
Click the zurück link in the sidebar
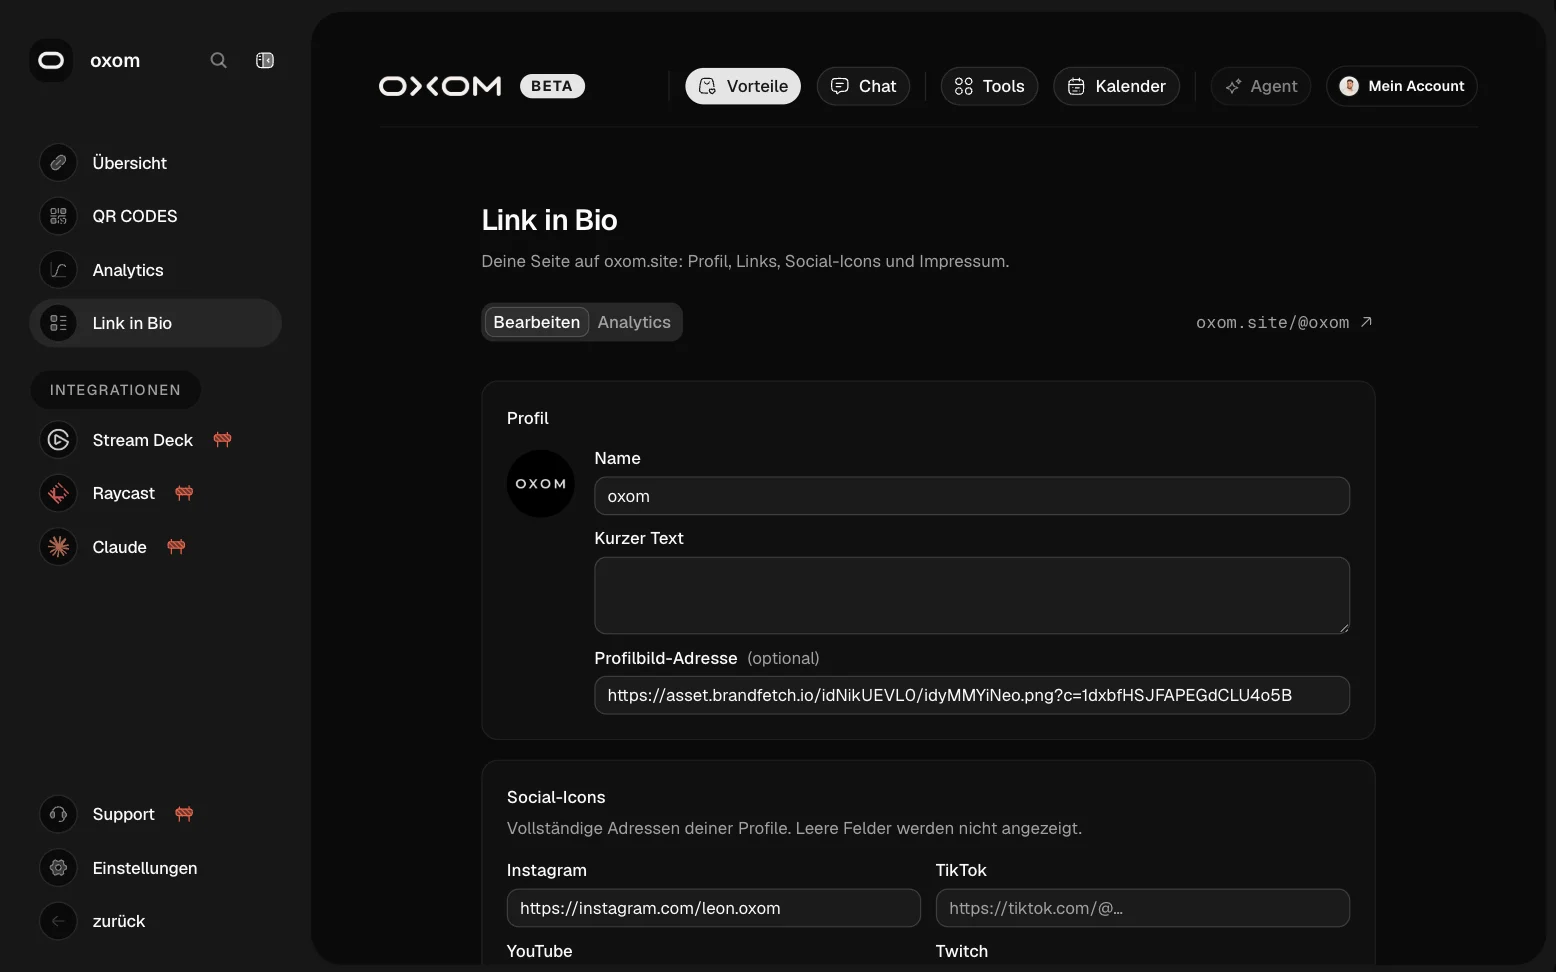[x=155, y=921]
